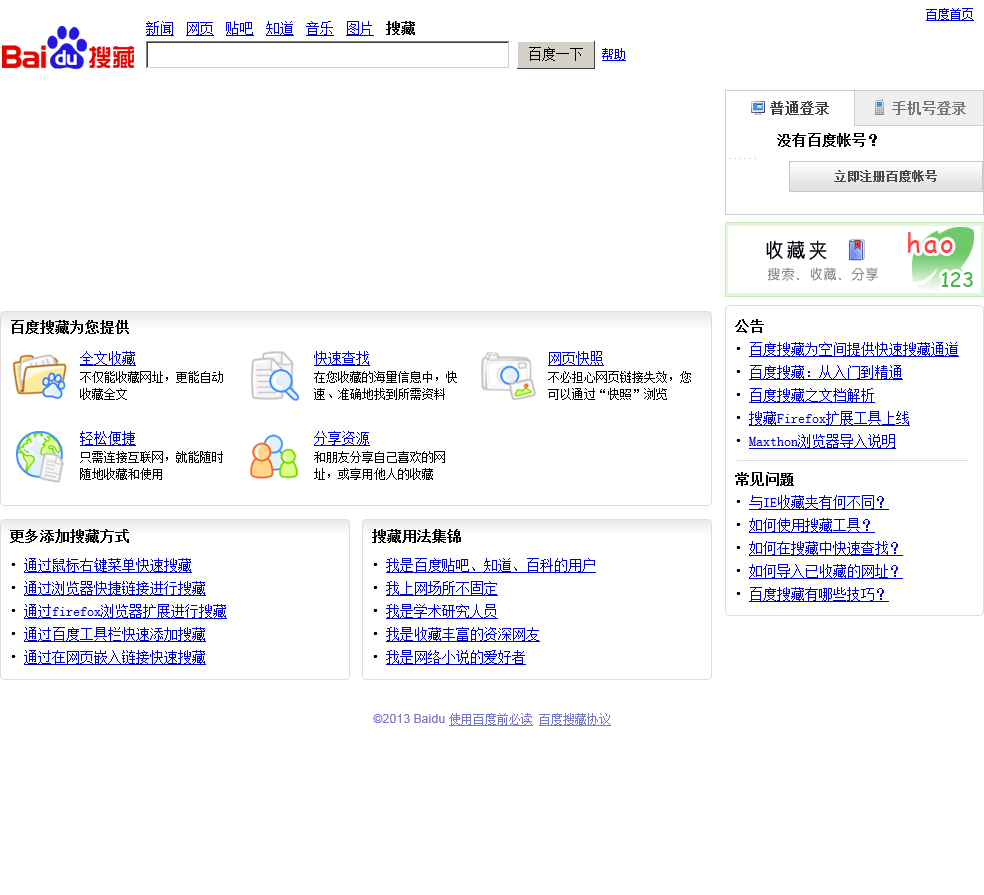The height and width of the screenshot is (895, 984).
Task: Click the monitor icon beside 普通登录
Action: [758, 108]
